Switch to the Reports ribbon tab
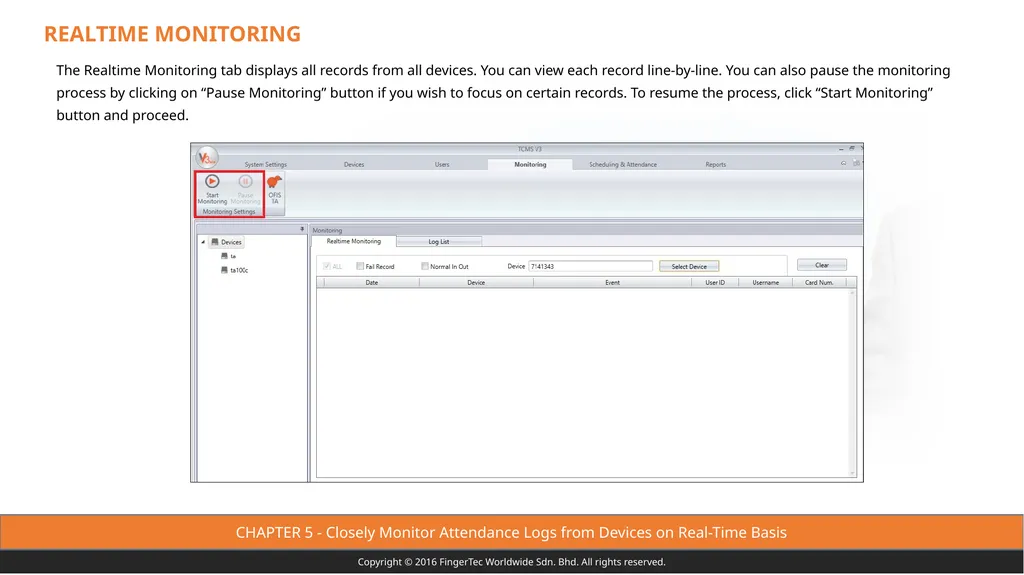The height and width of the screenshot is (575, 1024). pyautogui.click(x=716, y=165)
